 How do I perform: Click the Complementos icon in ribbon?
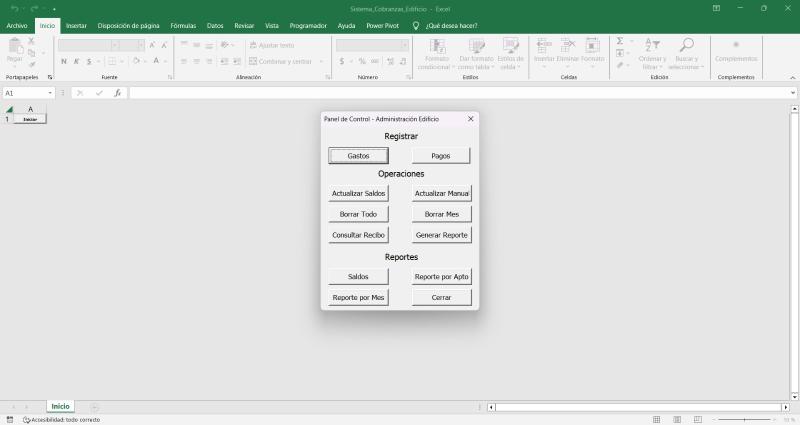pyautogui.click(x=736, y=45)
